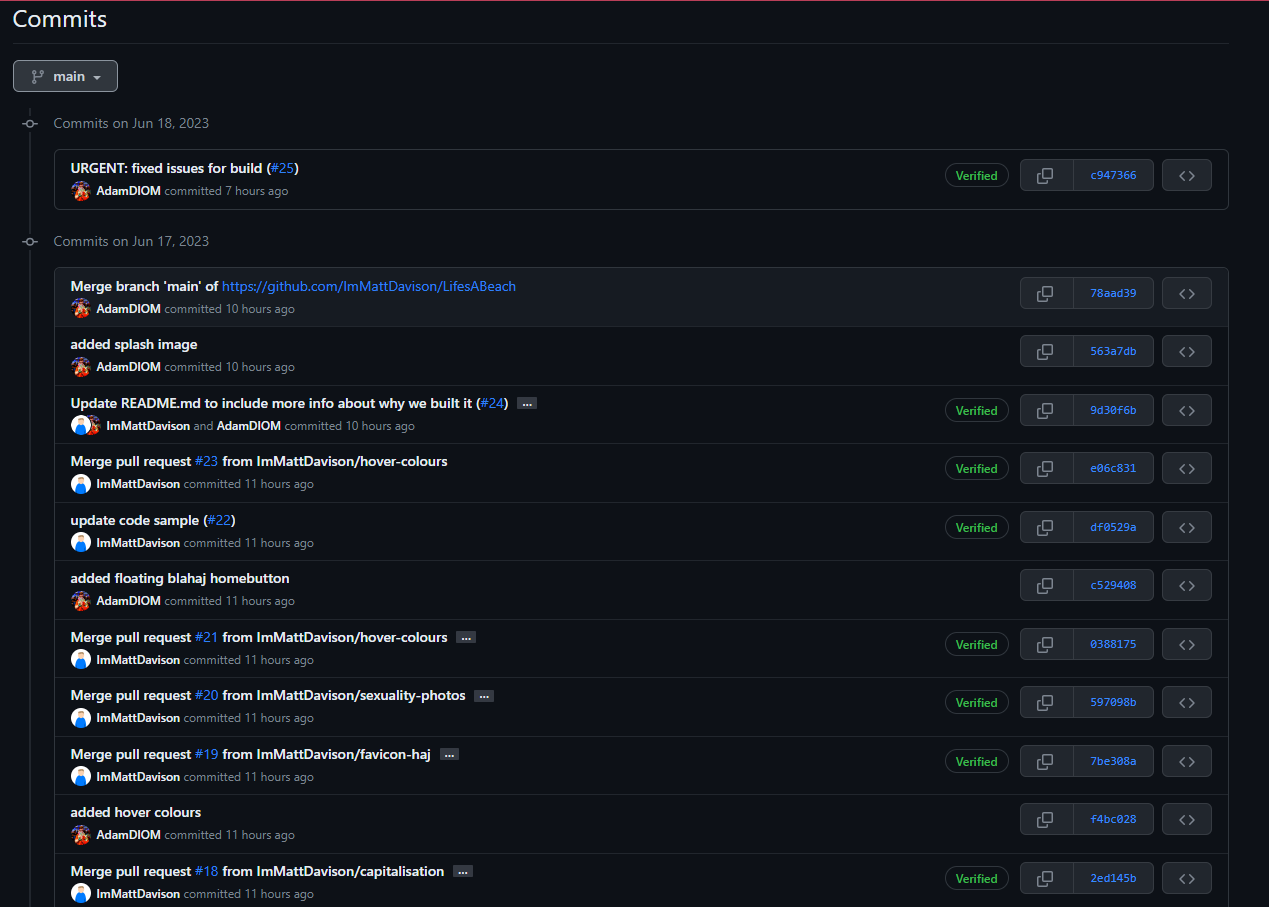Copy full SHA for commit c529408
Viewport: 1269px width, 907px height.
1046,585
